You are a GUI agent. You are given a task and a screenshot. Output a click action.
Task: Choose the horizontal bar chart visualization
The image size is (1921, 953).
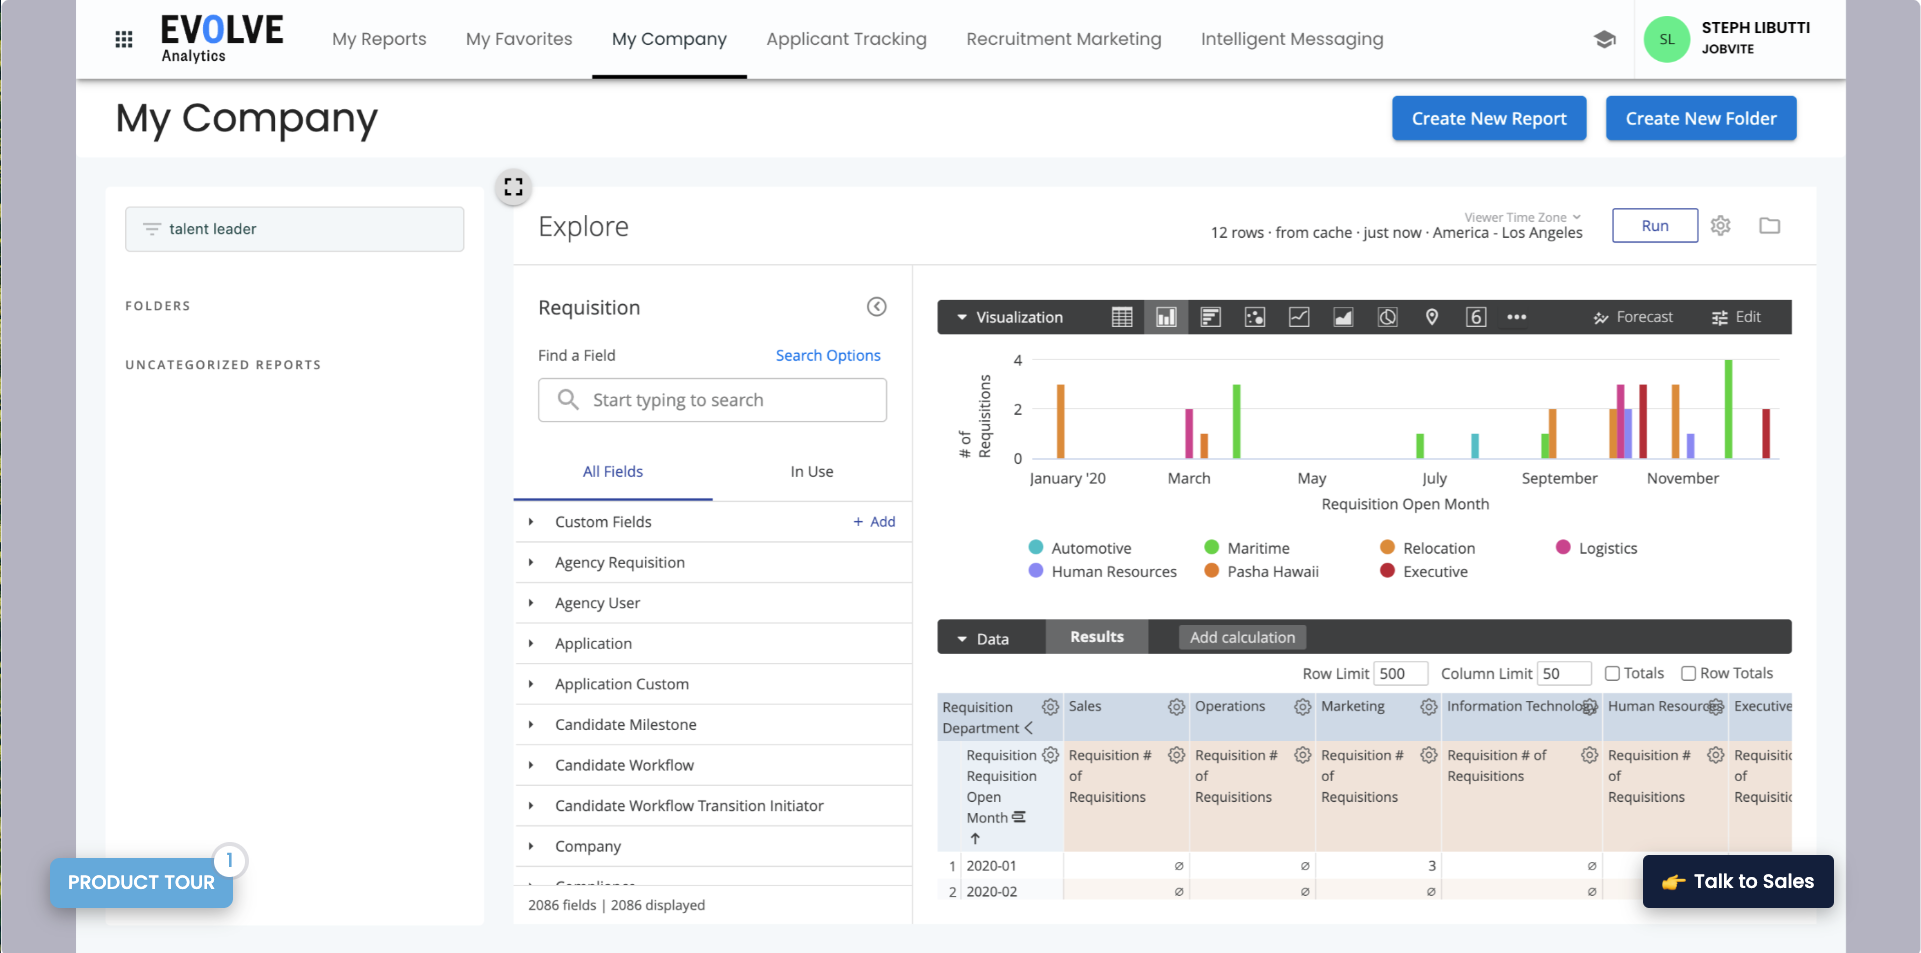pyautogui.click(x=1210, y=317)
